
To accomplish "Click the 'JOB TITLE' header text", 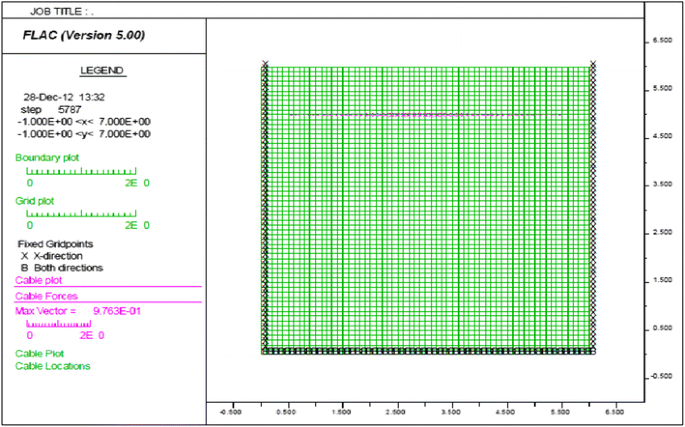I will [x=62, y=12].
